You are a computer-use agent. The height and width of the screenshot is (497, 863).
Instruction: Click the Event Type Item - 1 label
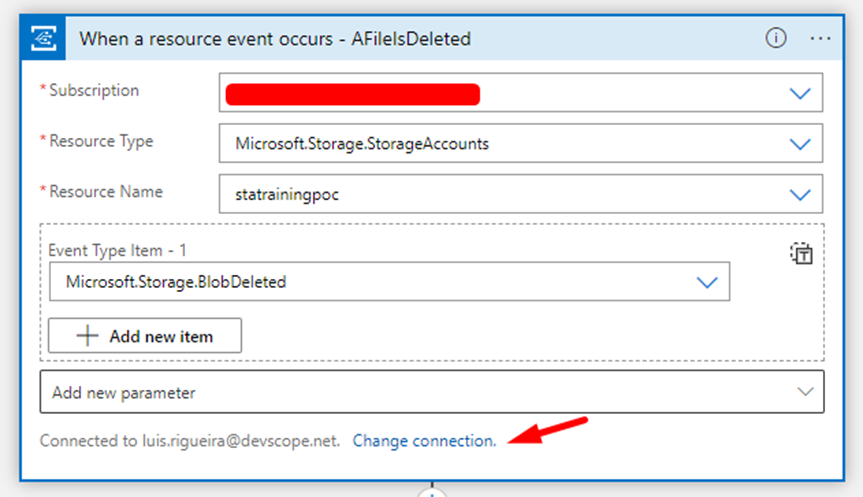[x=117, y=251]
